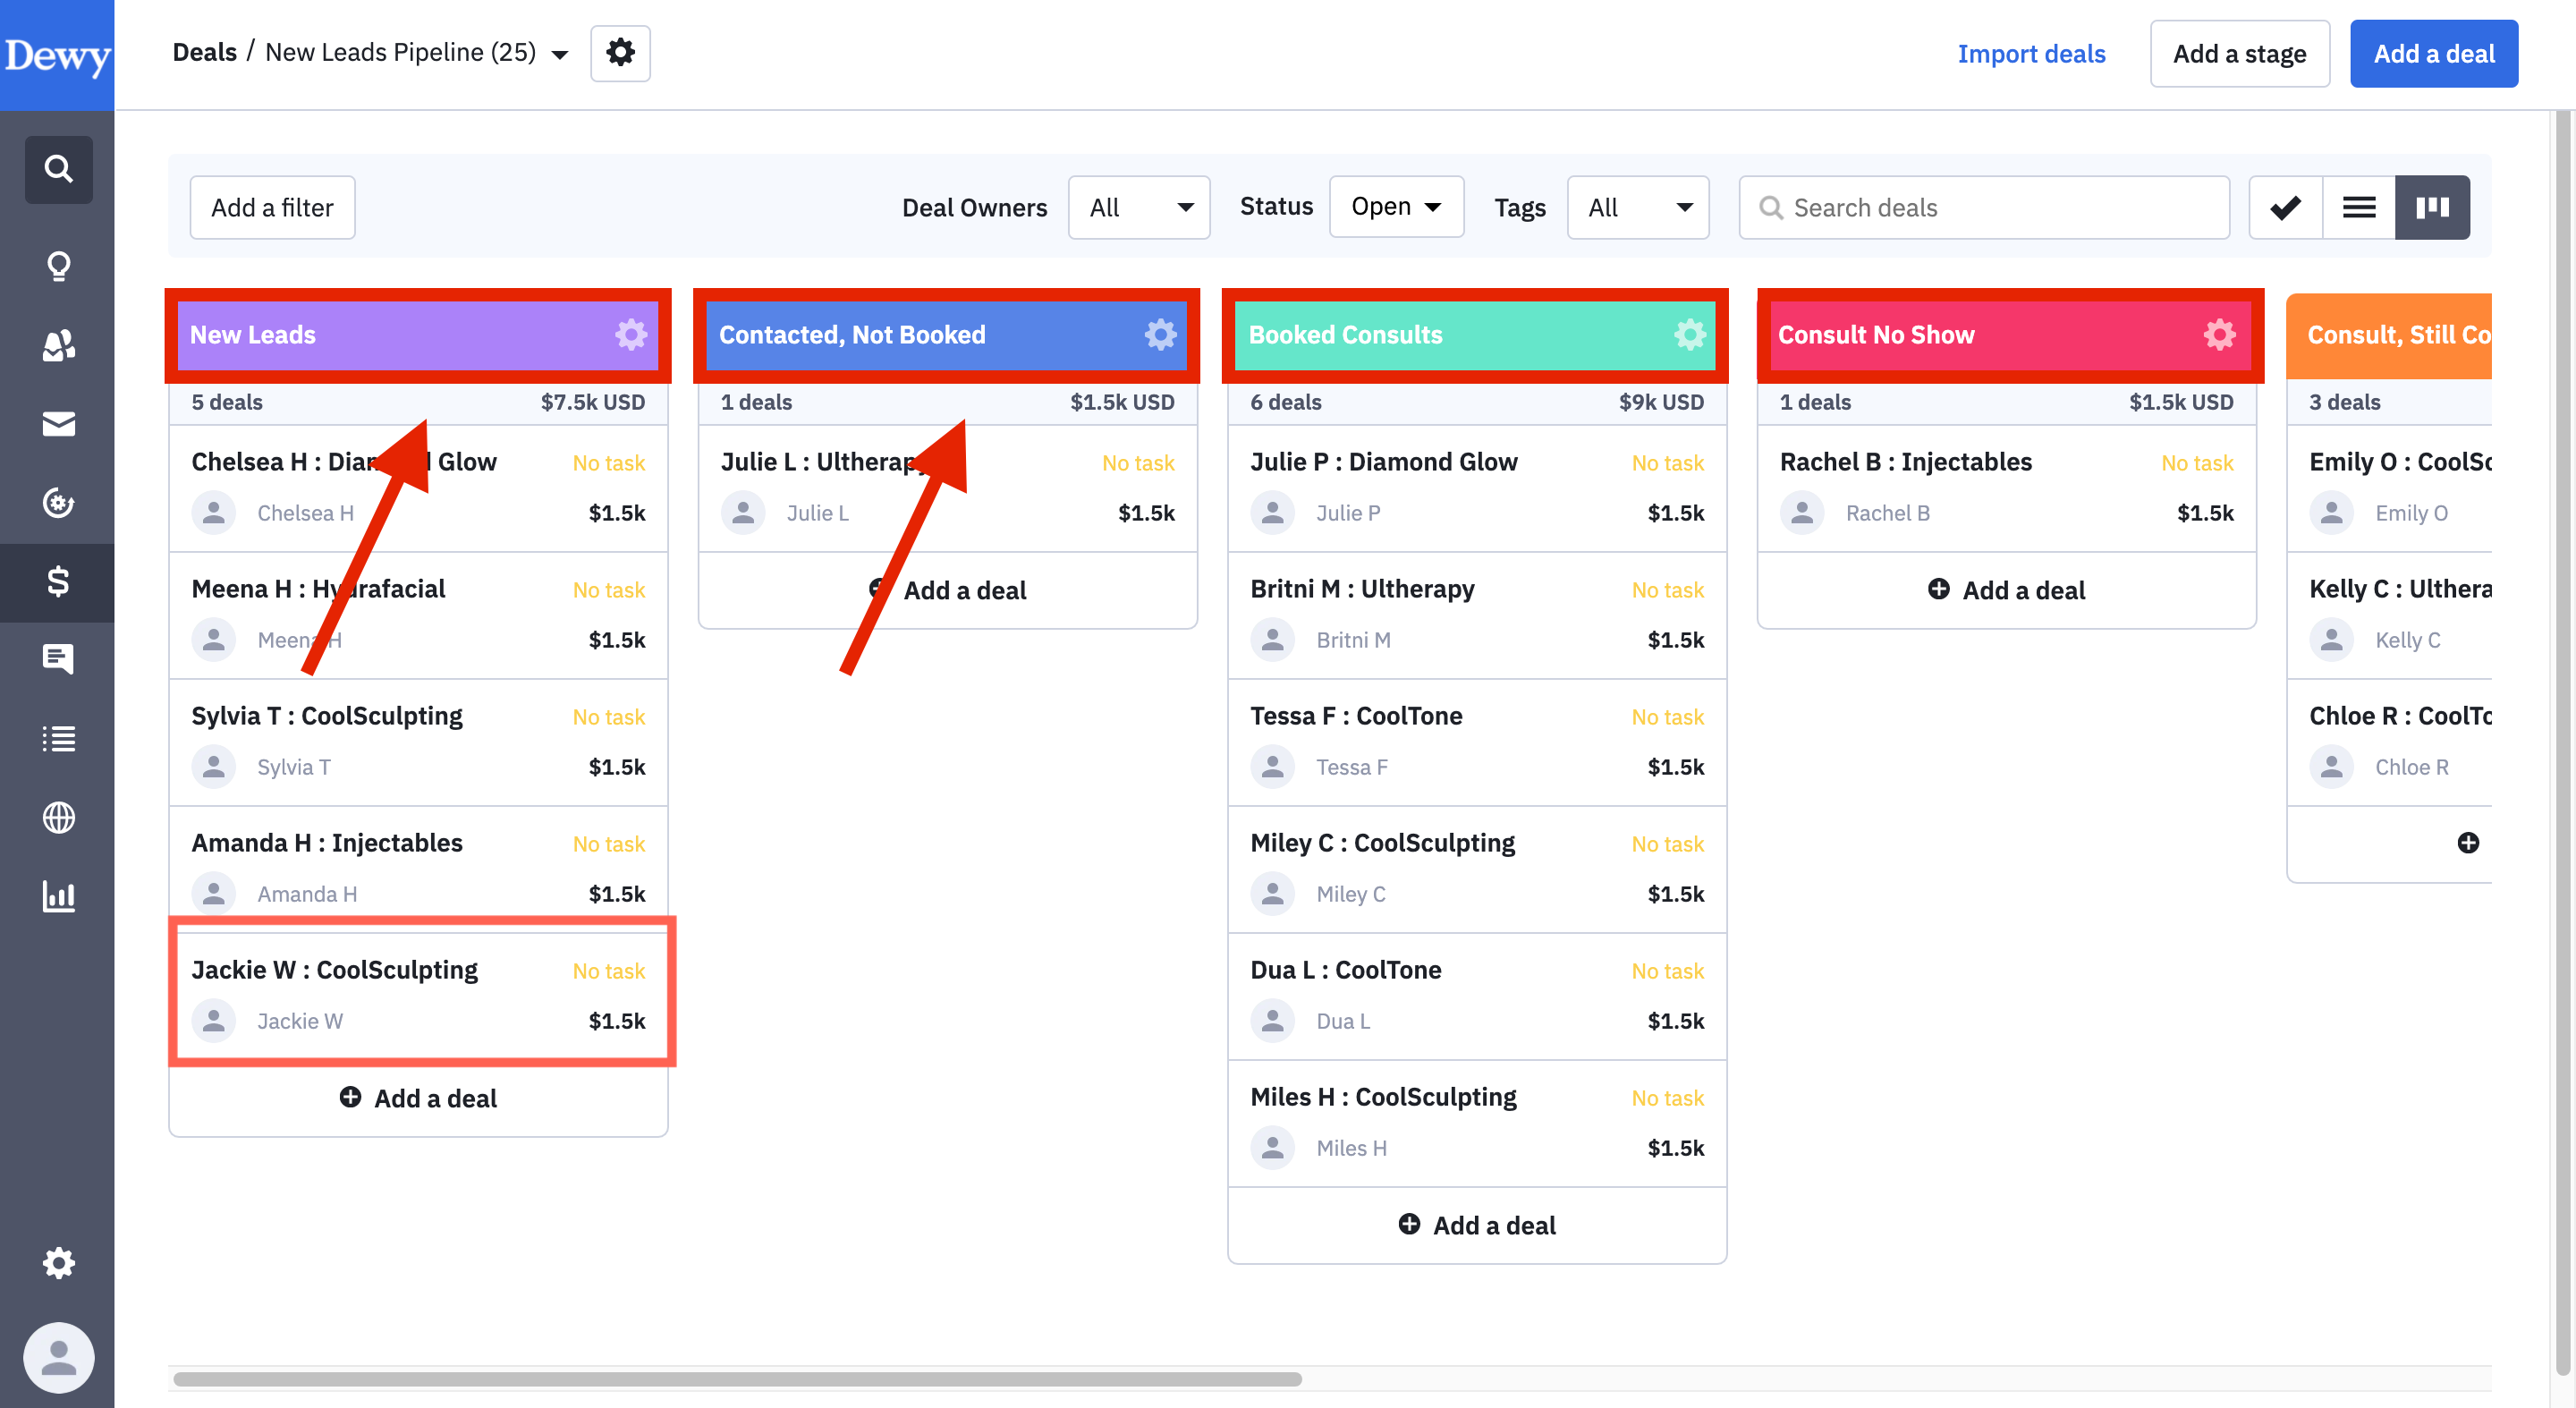This screenshot has height=1408, width=2576.
Task: Open settings for the New Leads stage
Action: pos(631,335)
